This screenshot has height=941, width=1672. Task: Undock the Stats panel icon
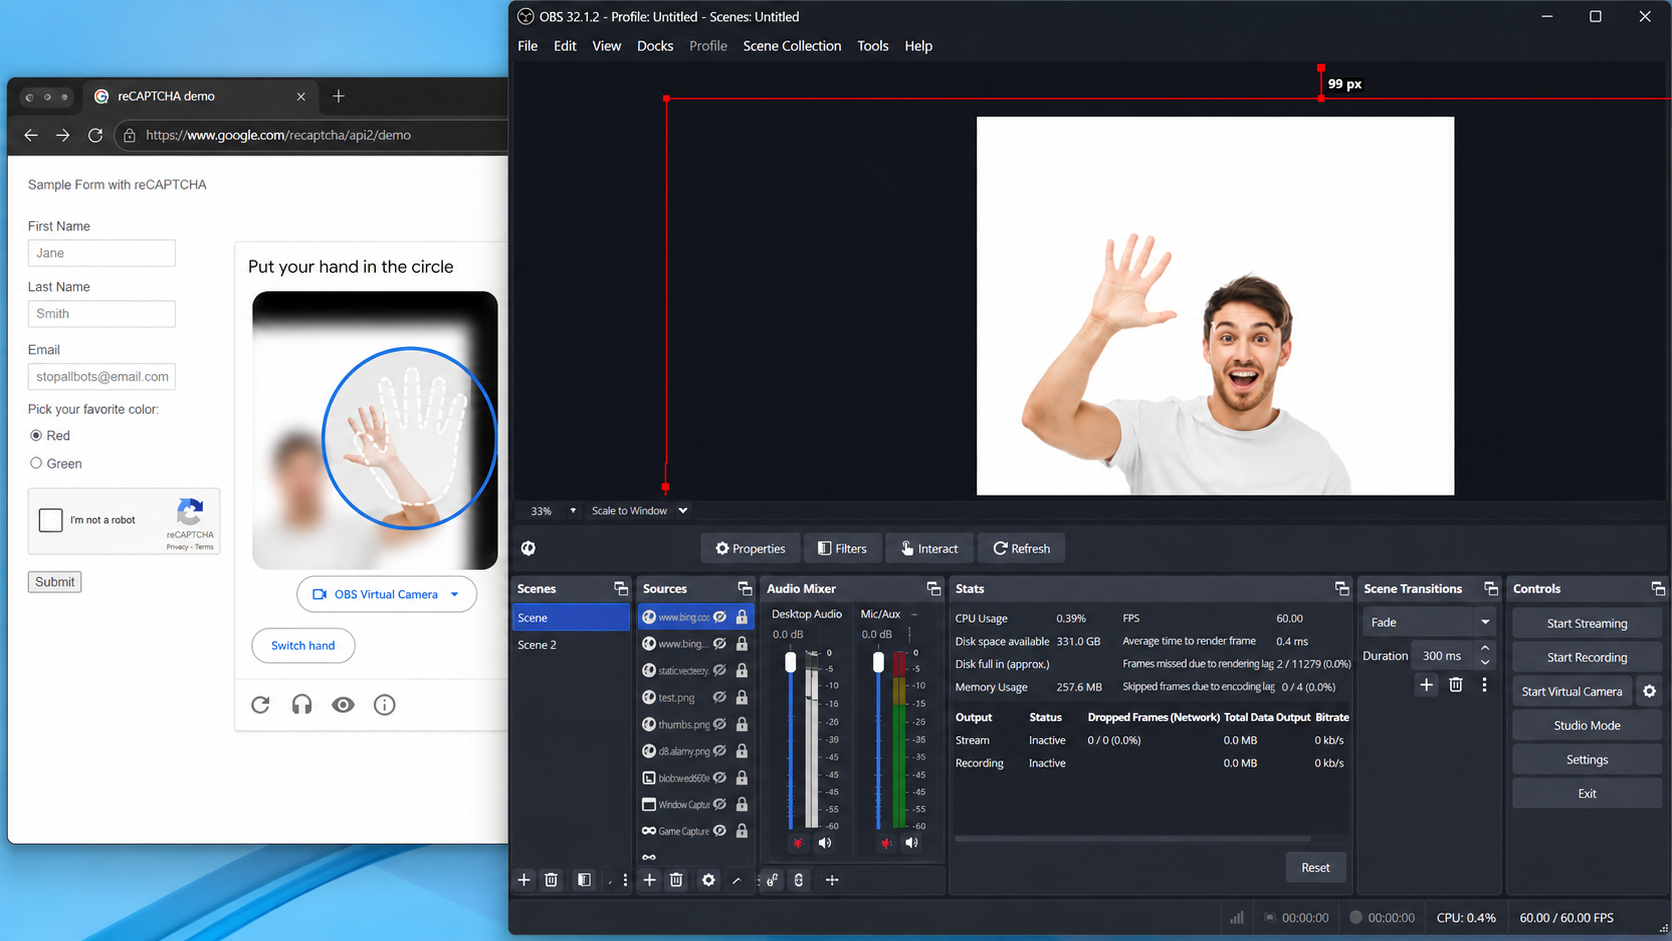(1342, 589)
